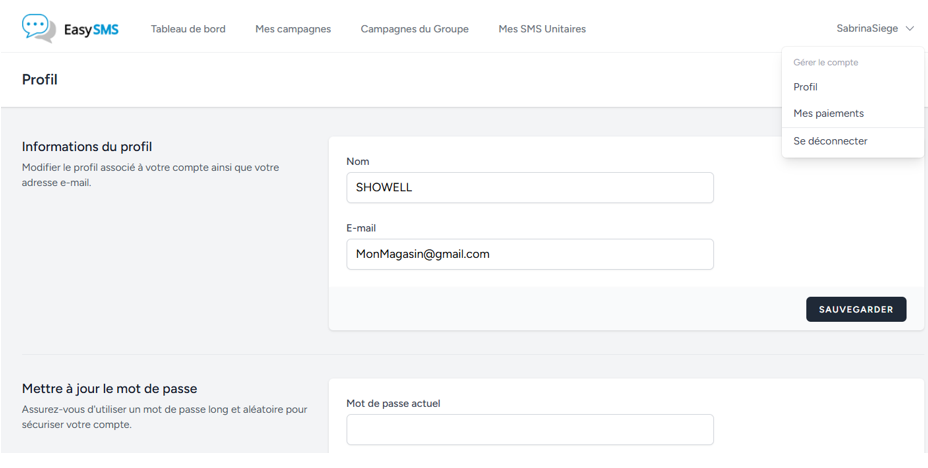928x468 pixels.
Task: Click the "Mot de passe actuel" label
Action: click(x=393, y=403)
